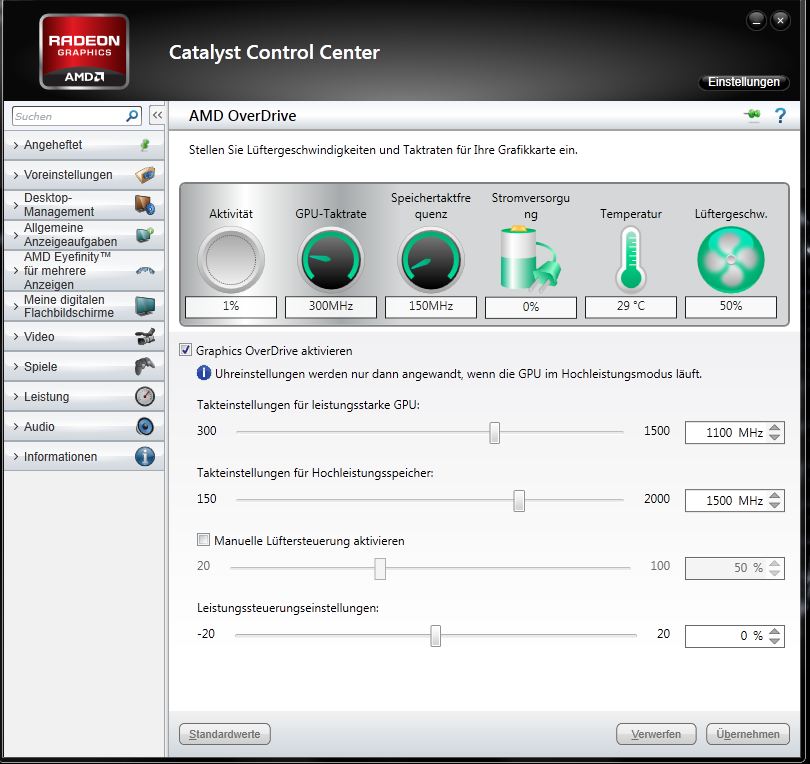Click the Audio speaker icon
The height and width of the screenshot is (764, 810).
[x=145, y=427]
